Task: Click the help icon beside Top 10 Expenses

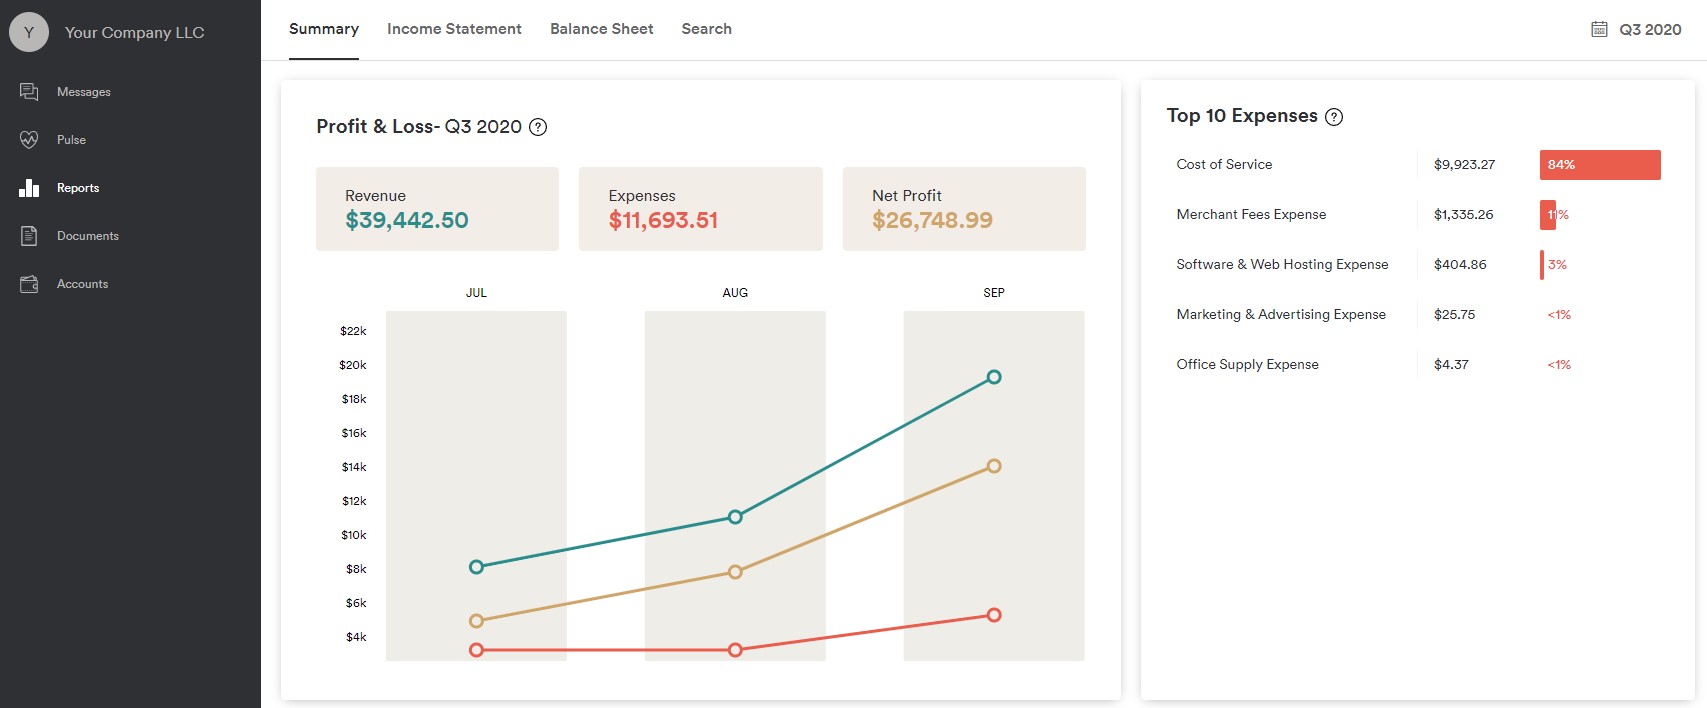Action: tap(1334, 117)
